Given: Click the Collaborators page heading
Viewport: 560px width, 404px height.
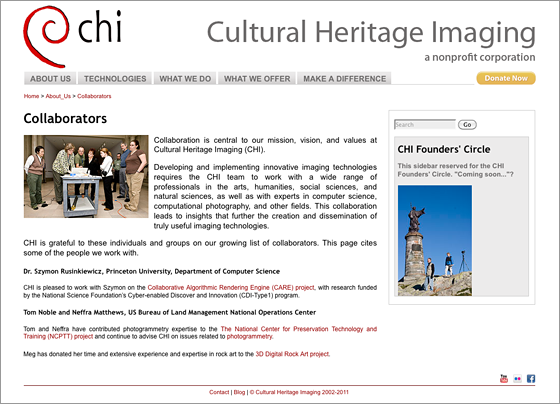Looking at the screenshot, I should 65,119.
